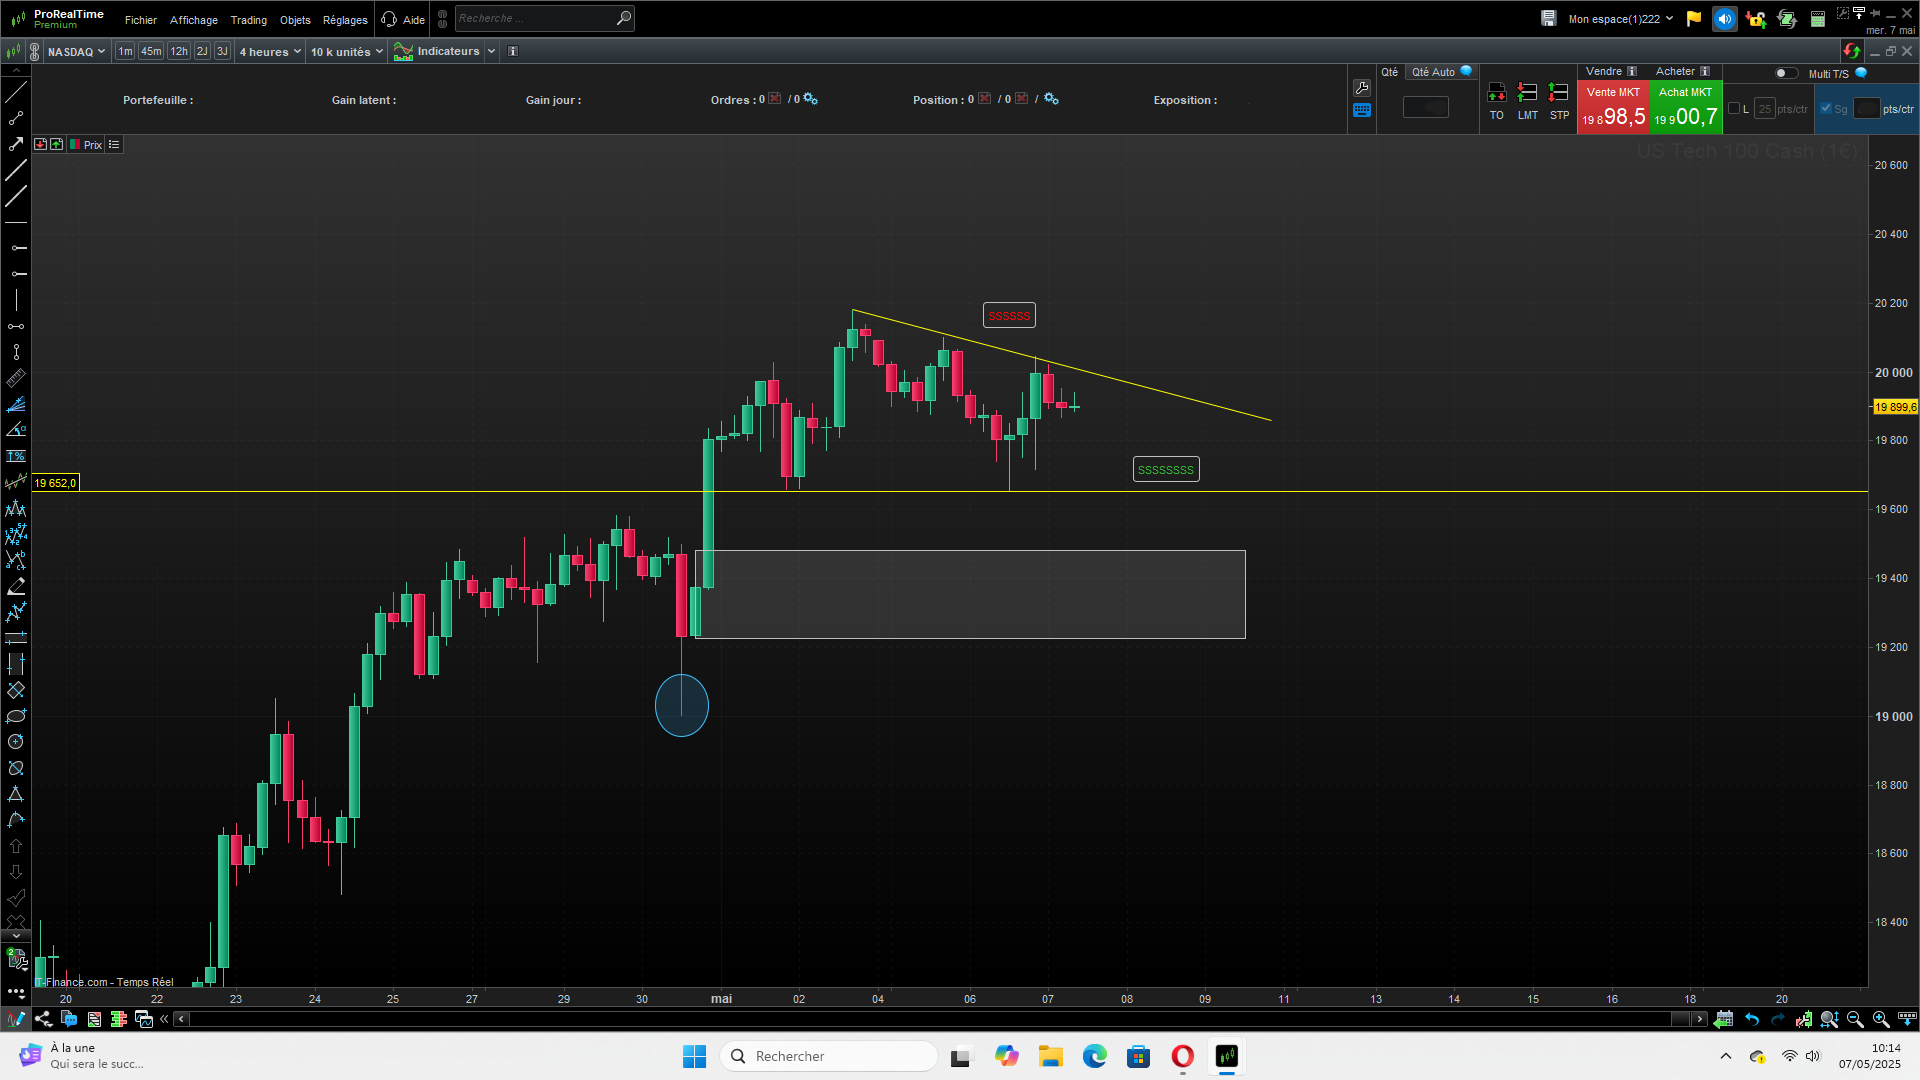The width and height of the screenshot is (1920, 1080).
Task: Open the wrench settings icon in order panel
Action: point(1361,88)
